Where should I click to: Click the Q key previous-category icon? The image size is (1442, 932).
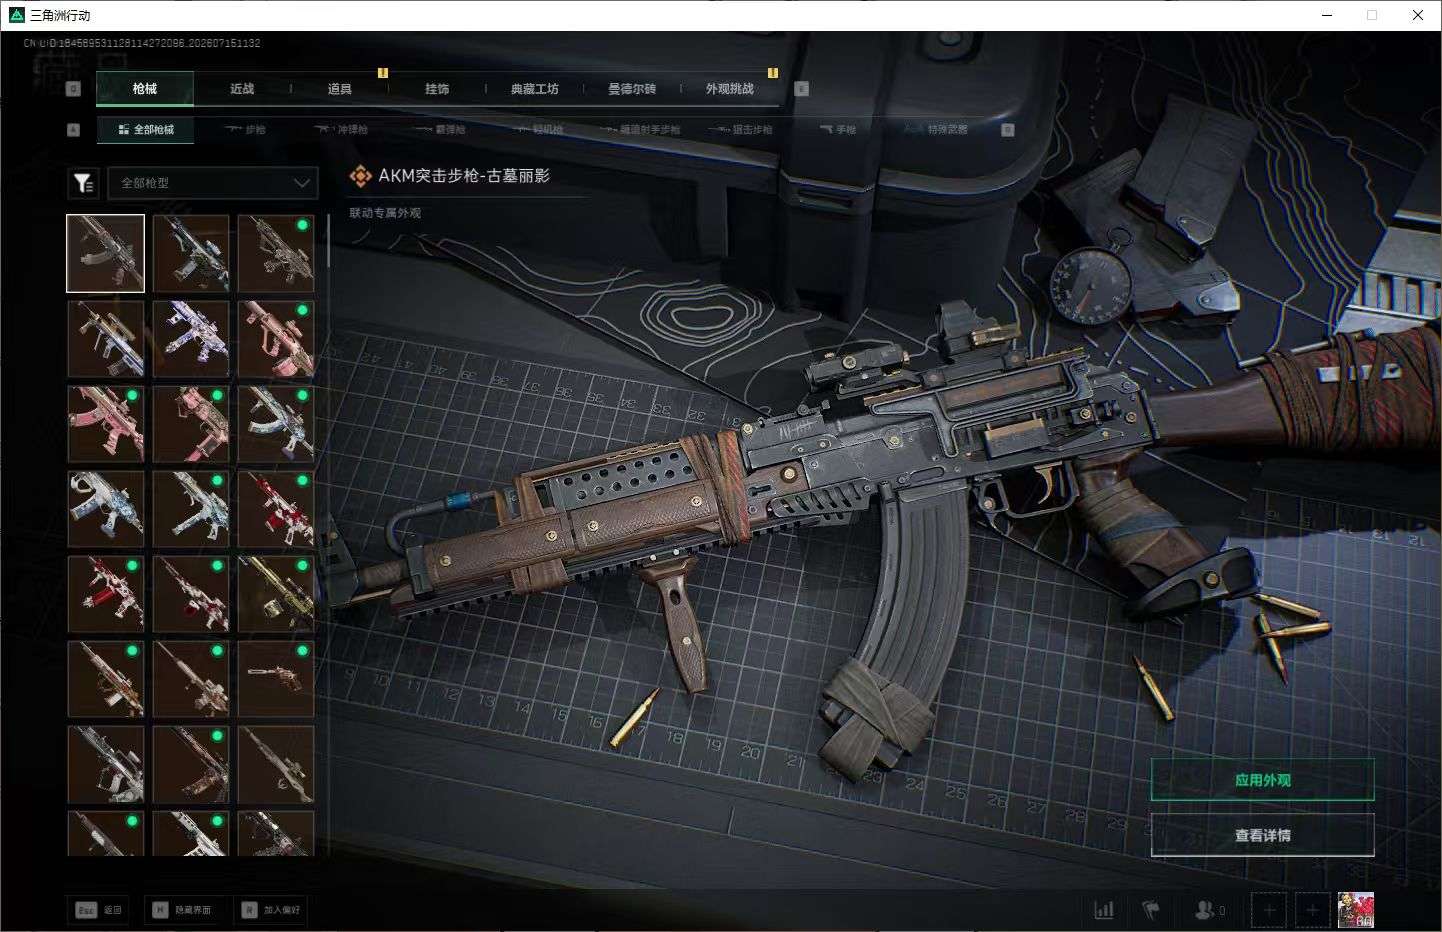73,89
